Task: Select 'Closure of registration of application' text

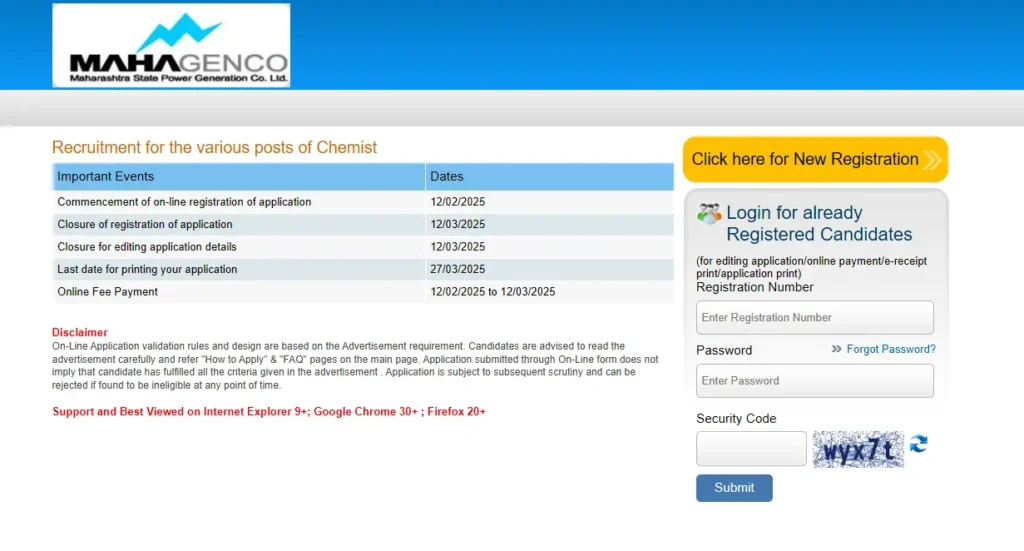Action: [145, 224]
